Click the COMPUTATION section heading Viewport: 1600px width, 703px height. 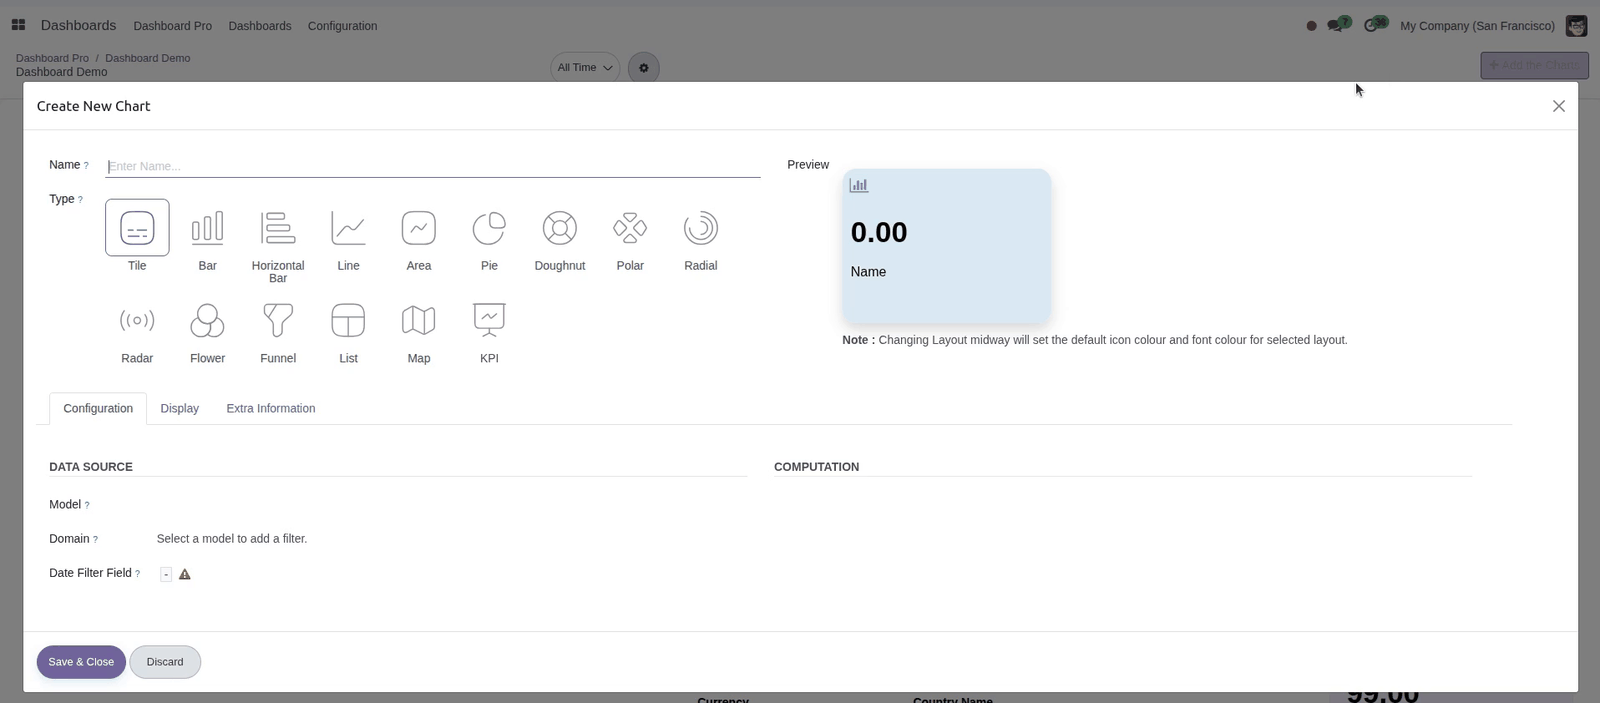pos(817,467)
